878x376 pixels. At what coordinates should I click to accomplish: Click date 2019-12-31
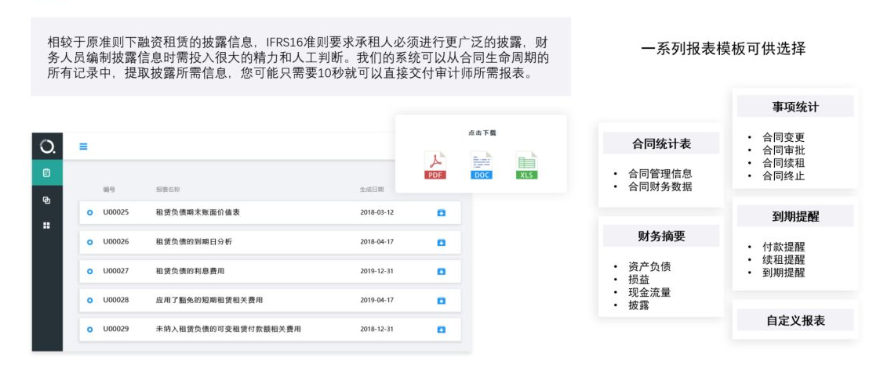pyautogui.click(x=377, y=271)
